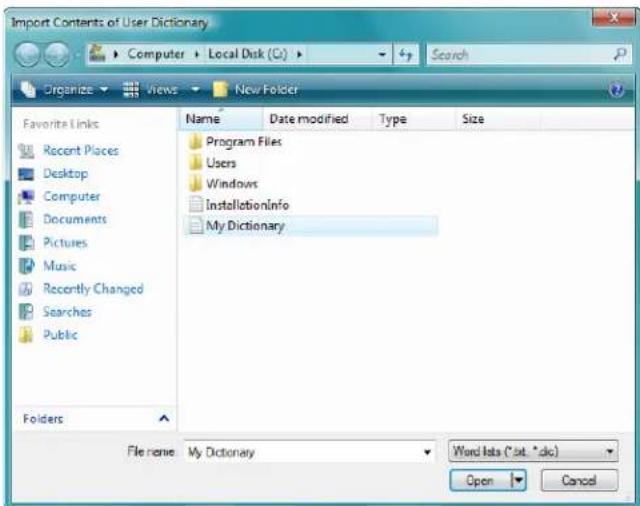Go to the Desktop favorite link
The width and height of the screenshot is (640, 506).
coord(65,174)
